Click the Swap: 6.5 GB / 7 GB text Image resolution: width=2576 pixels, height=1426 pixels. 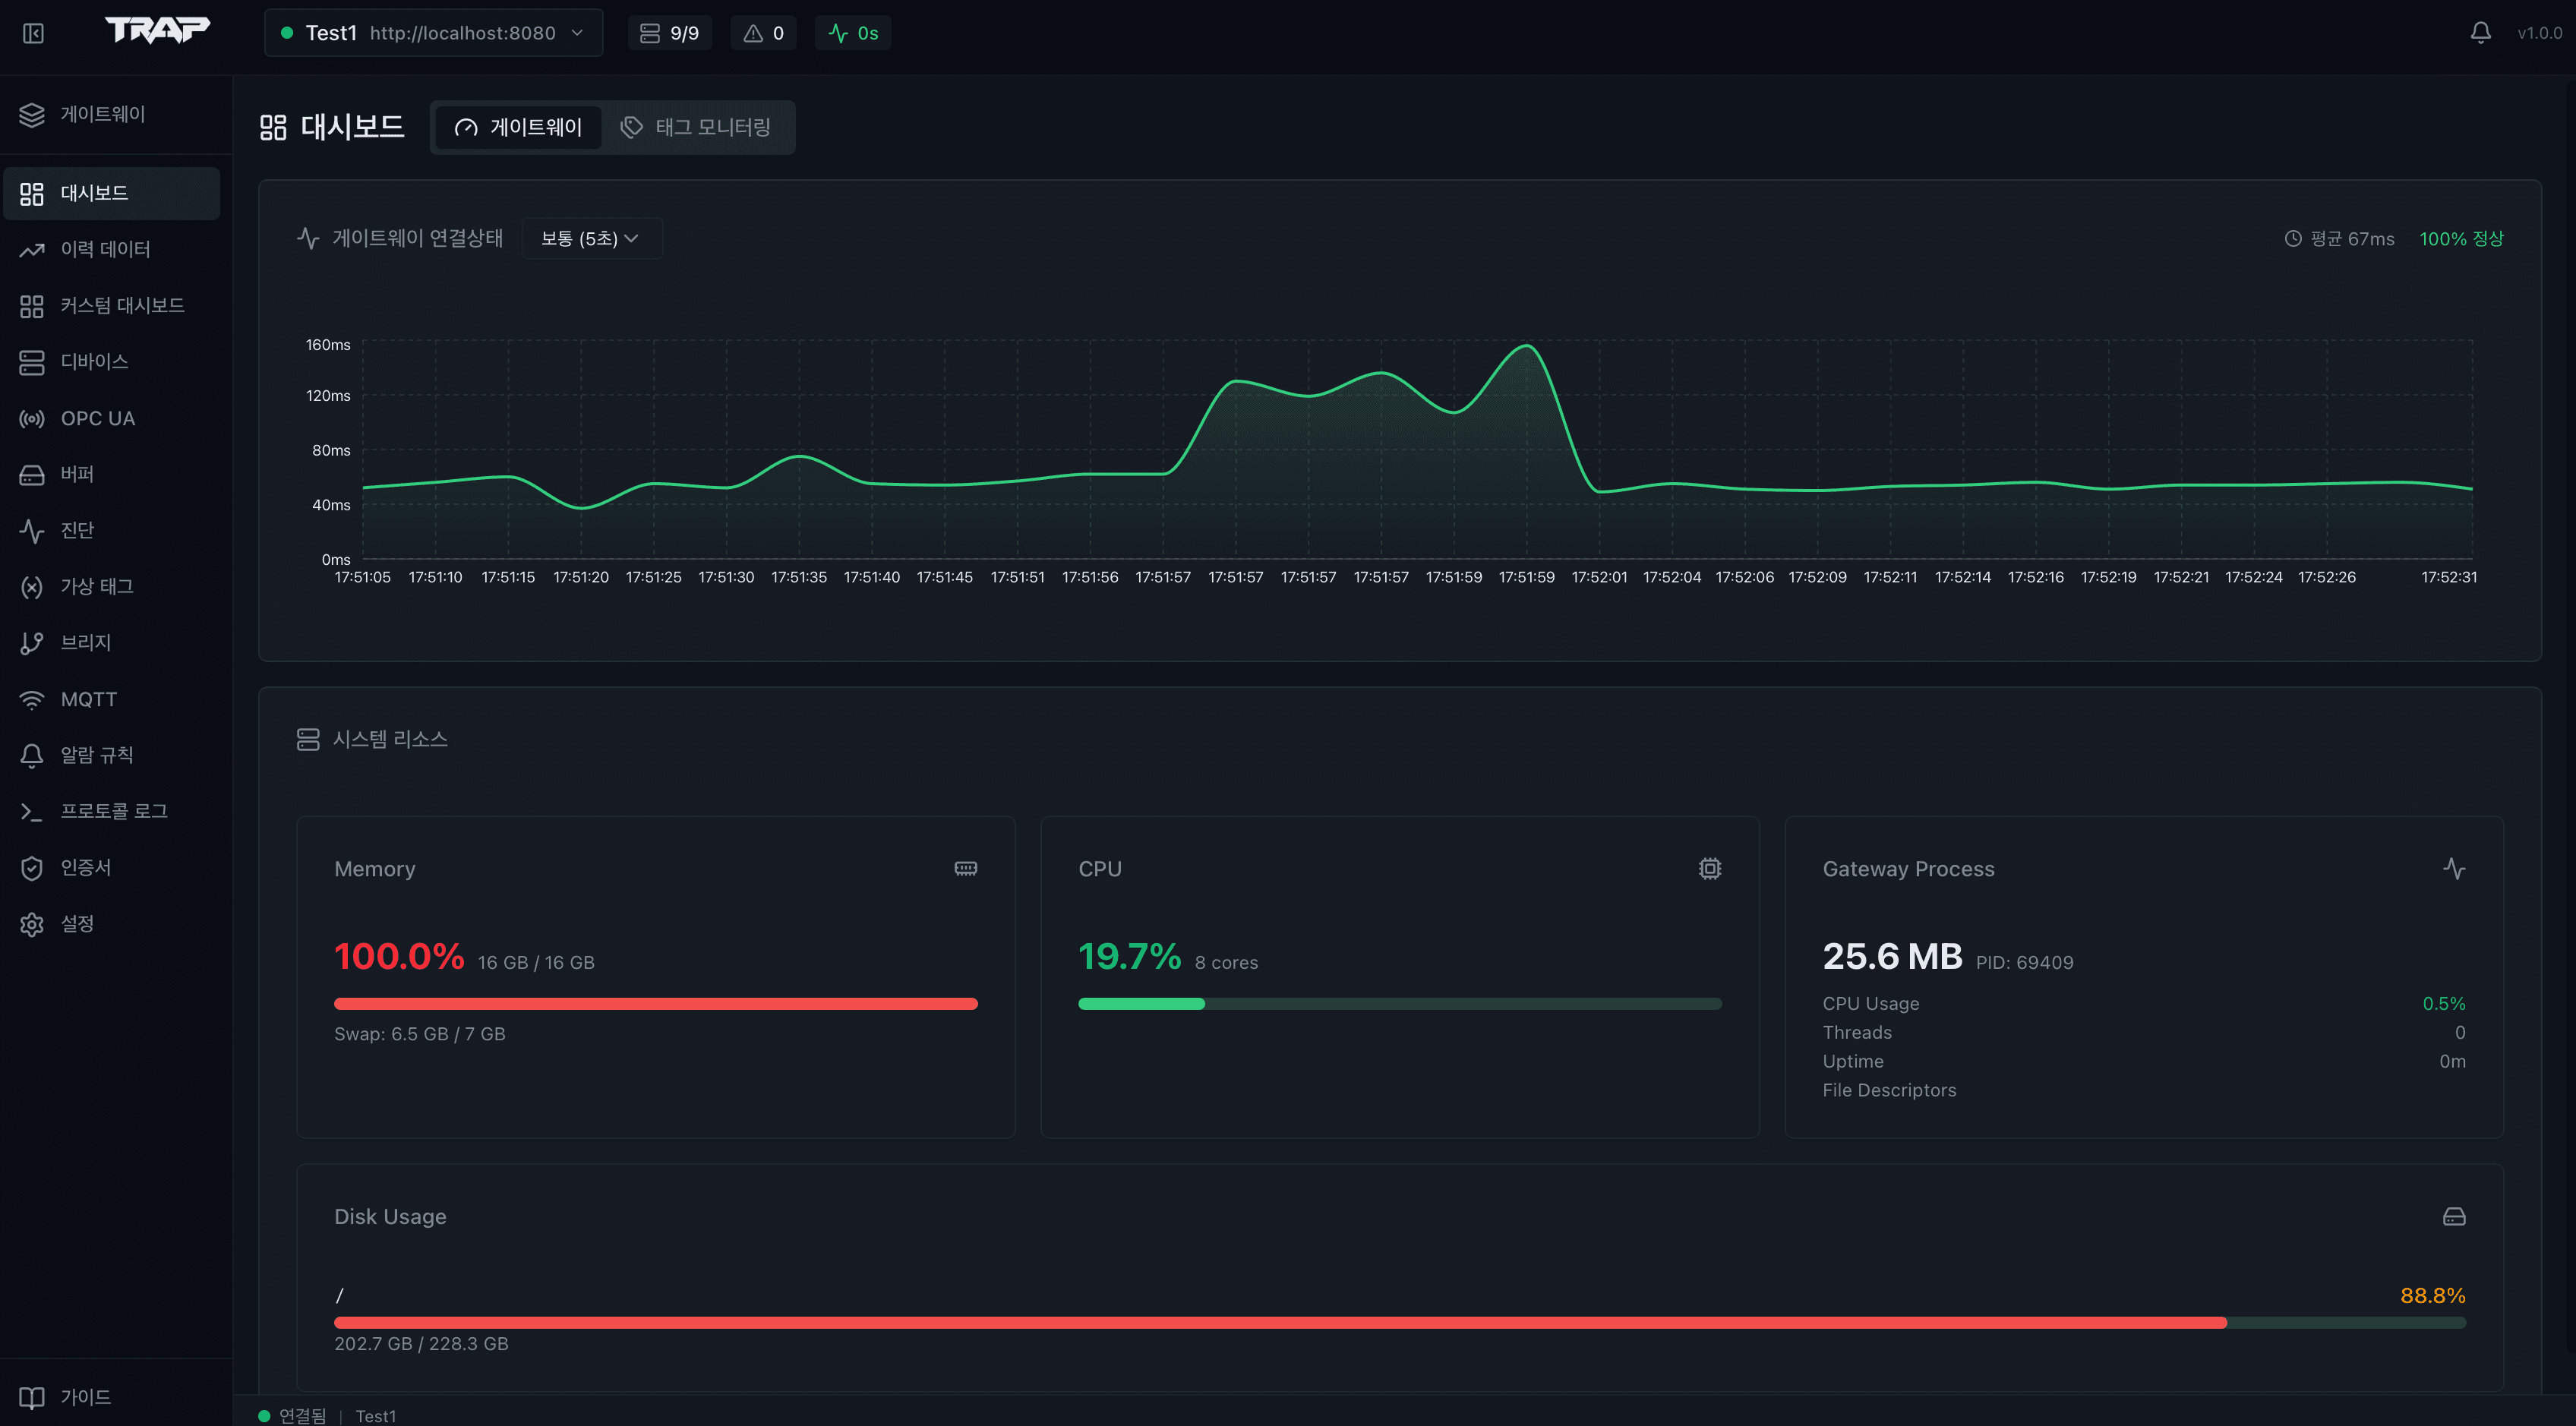(x=420, y=1034)
